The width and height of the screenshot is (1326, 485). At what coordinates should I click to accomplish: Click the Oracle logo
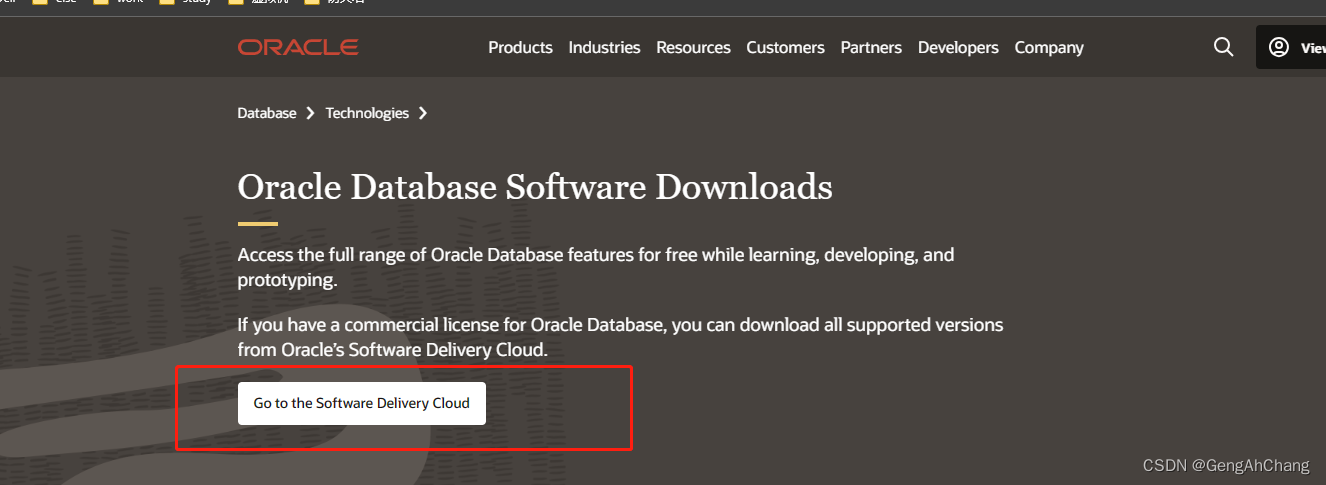click(x=298, y=47)
